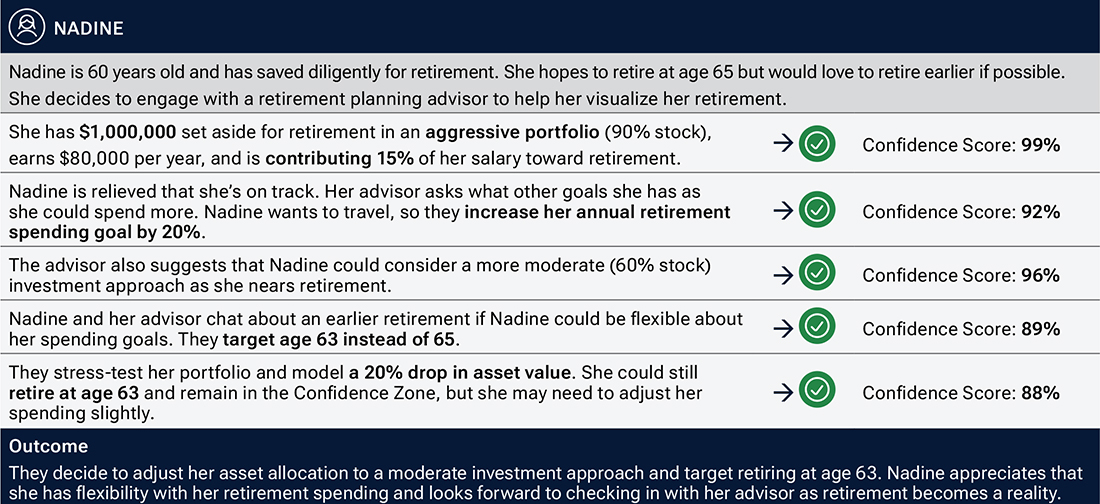Click the green checkmark next to 99% score
Viewport: 1100px width, 504px height.
pyautogui.click(x=818, y=145)
